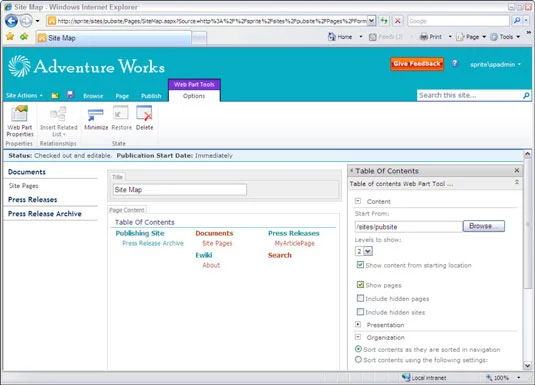Click the zoom level magnifier icon

coord(489,377)
